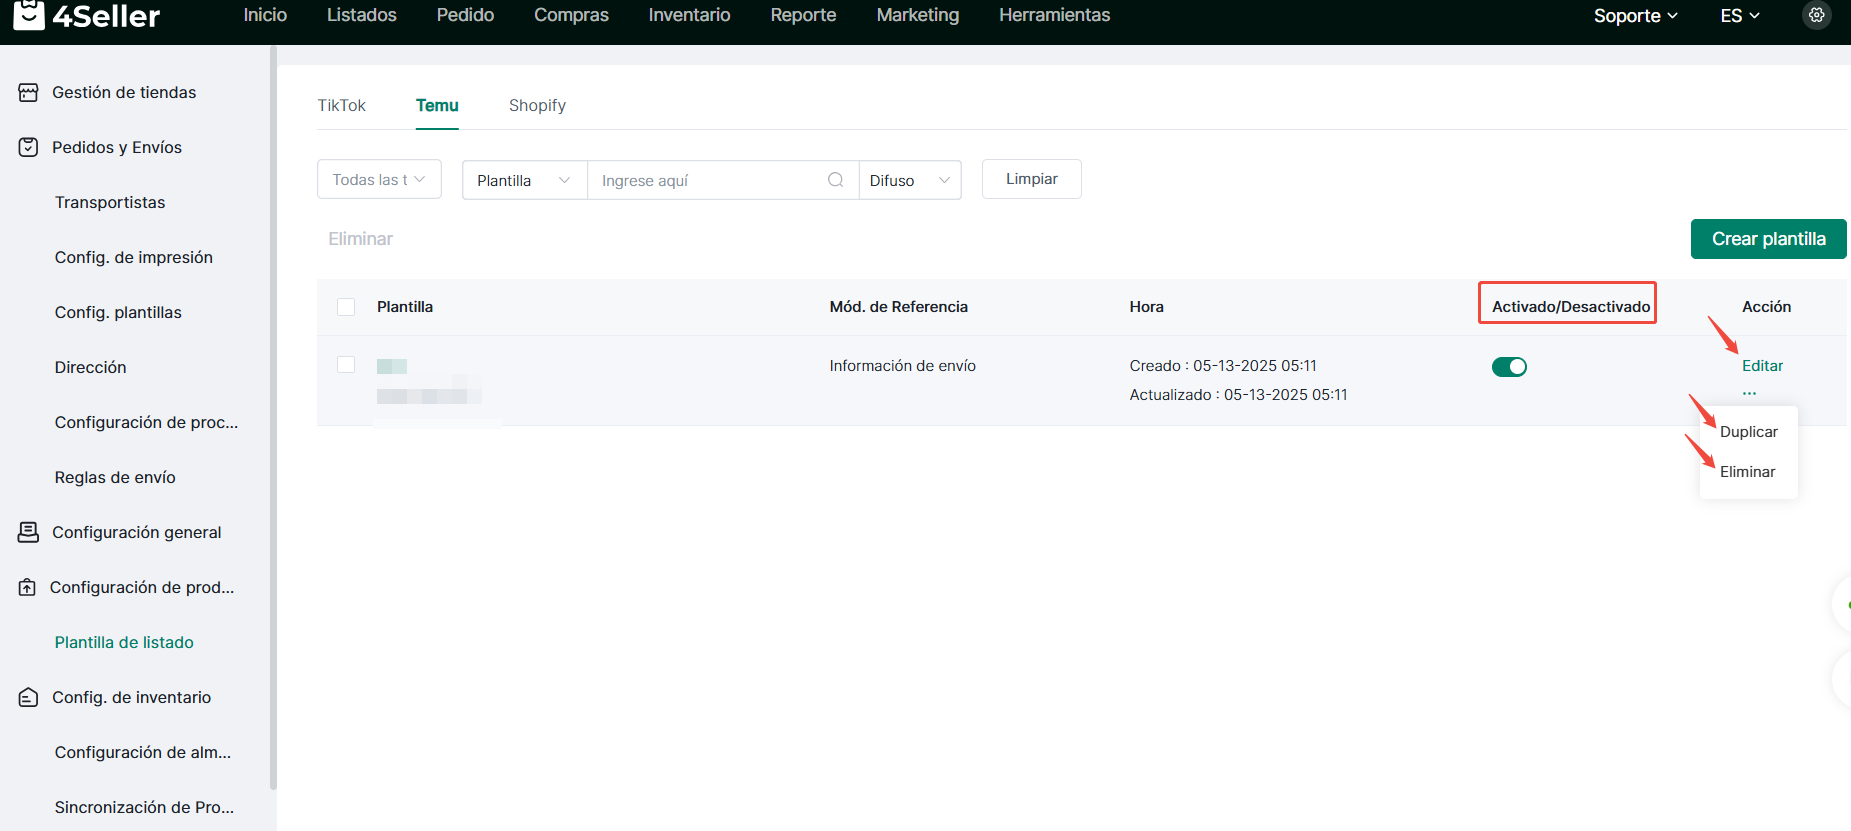
Task: Click the Gestión de tiendas store icon
Action: (x=28, y=92)
